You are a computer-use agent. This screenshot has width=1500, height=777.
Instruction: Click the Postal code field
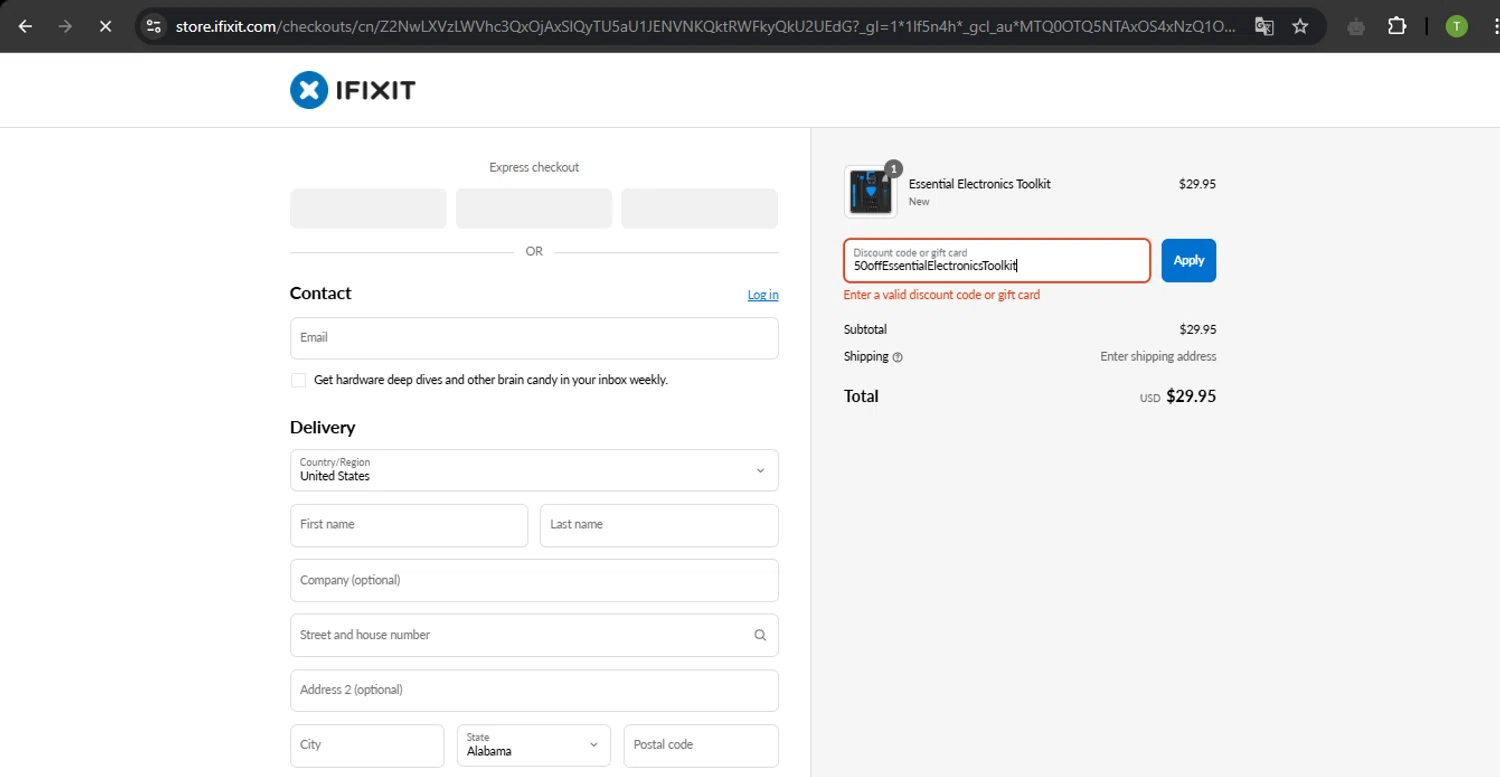point(700,745)
